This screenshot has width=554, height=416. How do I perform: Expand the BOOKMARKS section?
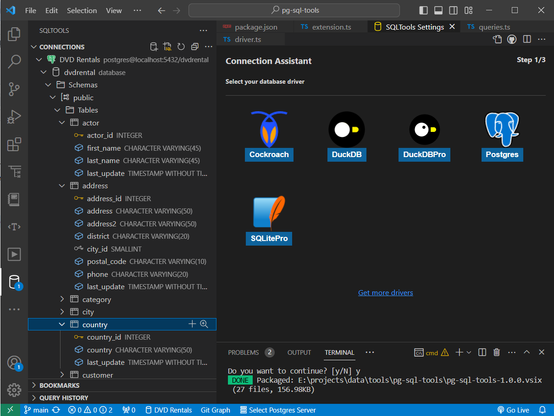click(59, 385)
